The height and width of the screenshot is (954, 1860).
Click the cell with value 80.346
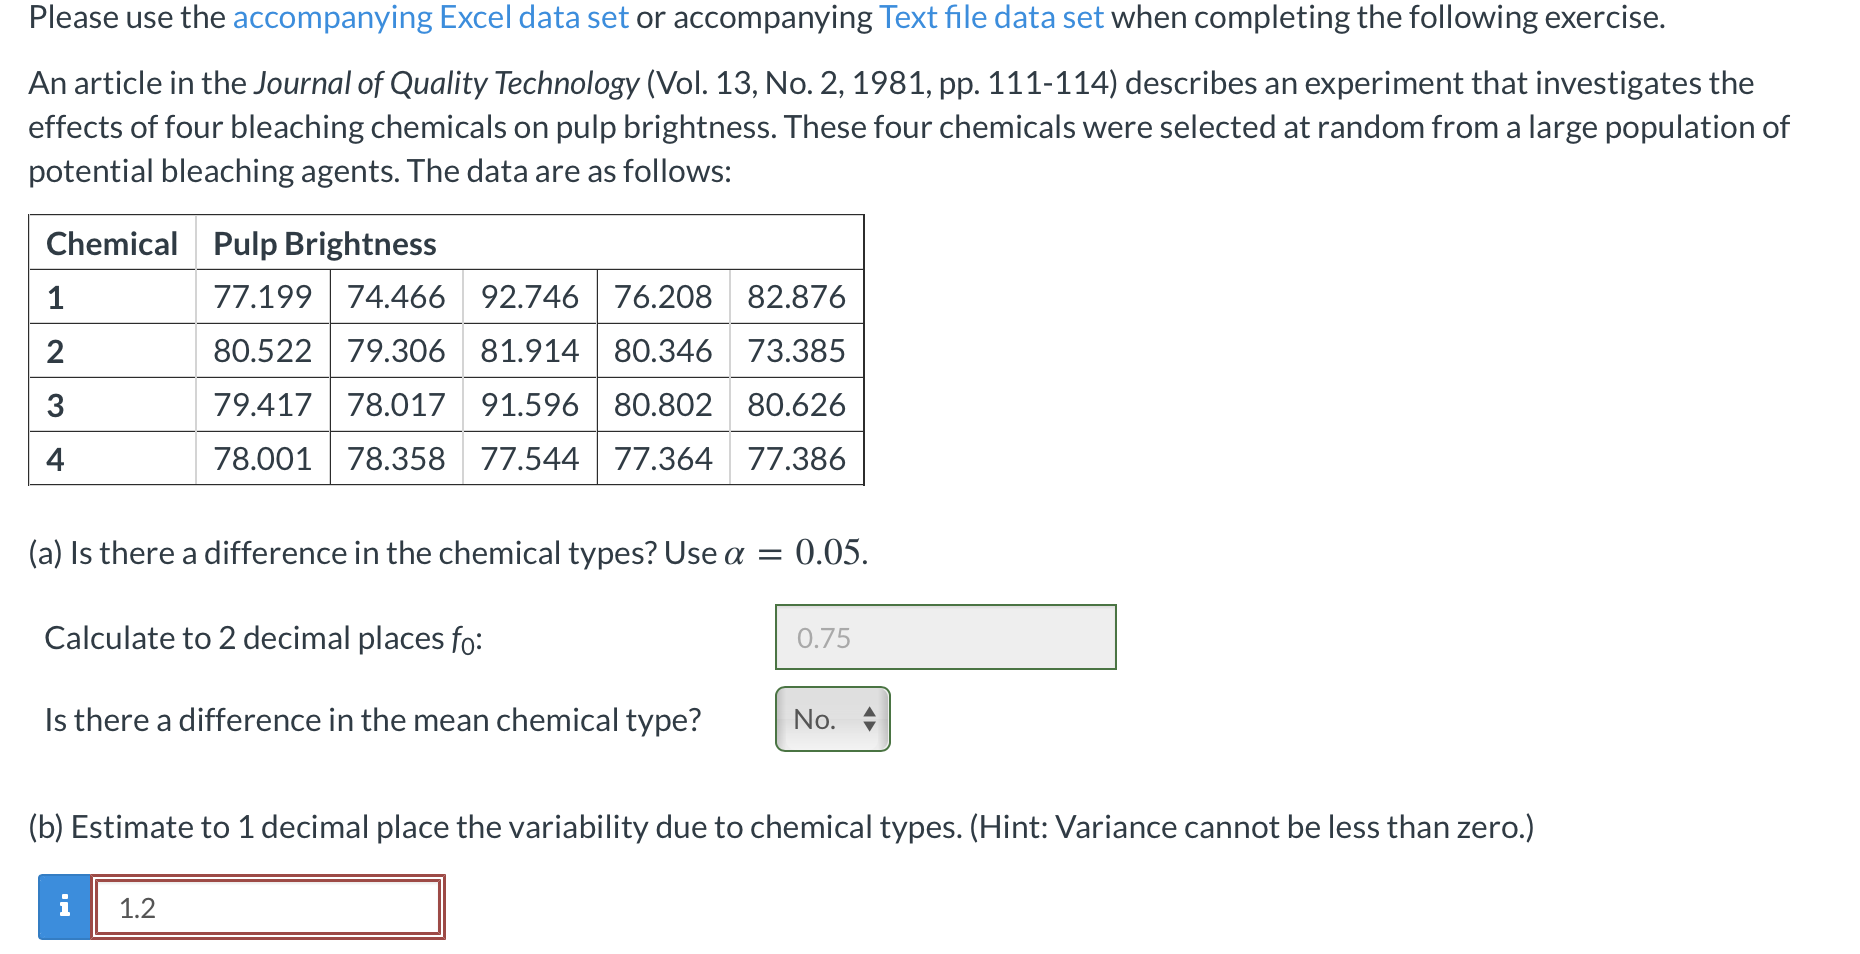(662, 351)
